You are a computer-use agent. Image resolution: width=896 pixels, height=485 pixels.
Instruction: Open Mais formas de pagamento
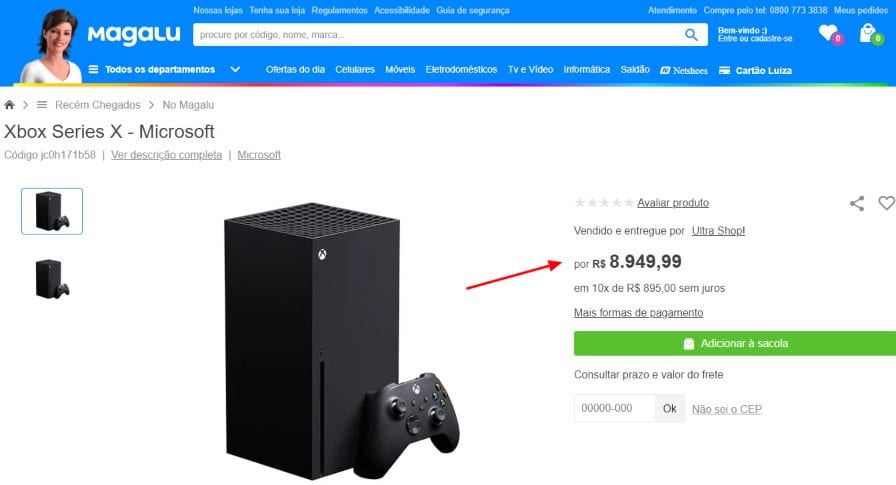(x=638, y=312)
